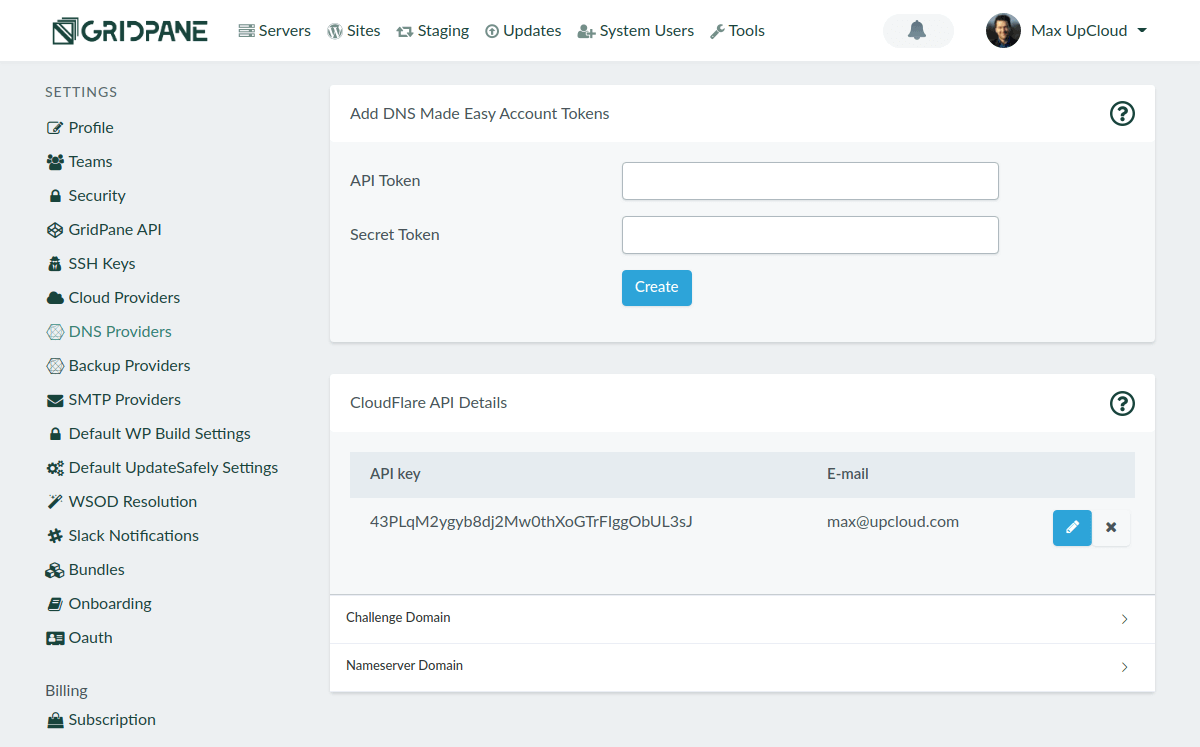Expand the Challenge Domain section
Image resolution: width=1200 pixels, height=747 pixels.
[x=742, y=619]
